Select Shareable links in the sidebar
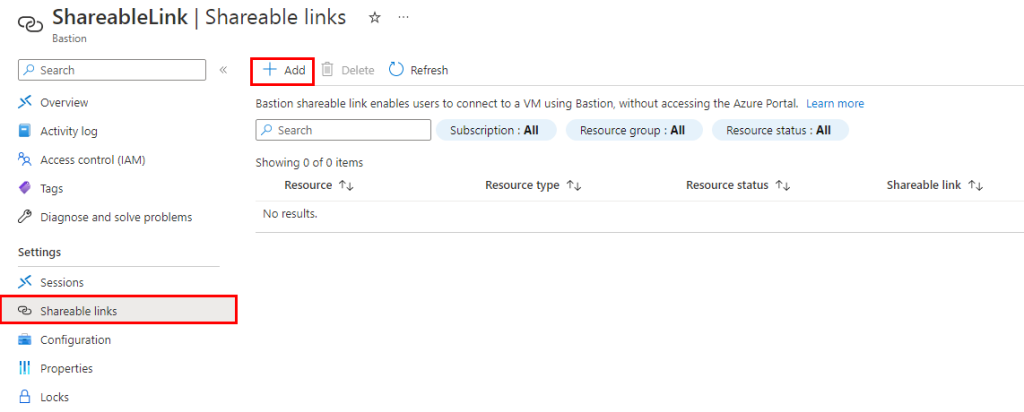The image size is (1024, 412). click(x=118, y=311)
